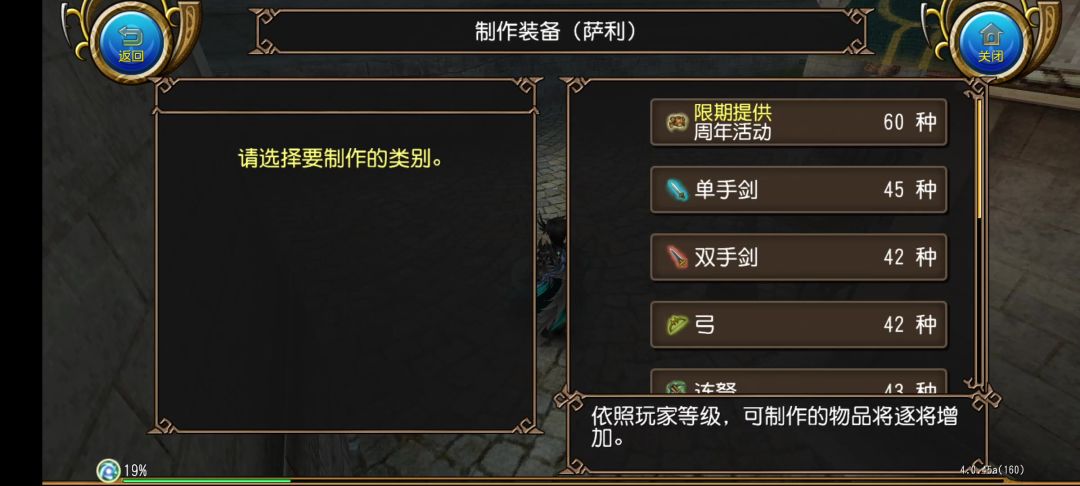Click the 请选择要制作的类别 prompt text
This screenshot has height=486, width=1080.
[340, 158]
